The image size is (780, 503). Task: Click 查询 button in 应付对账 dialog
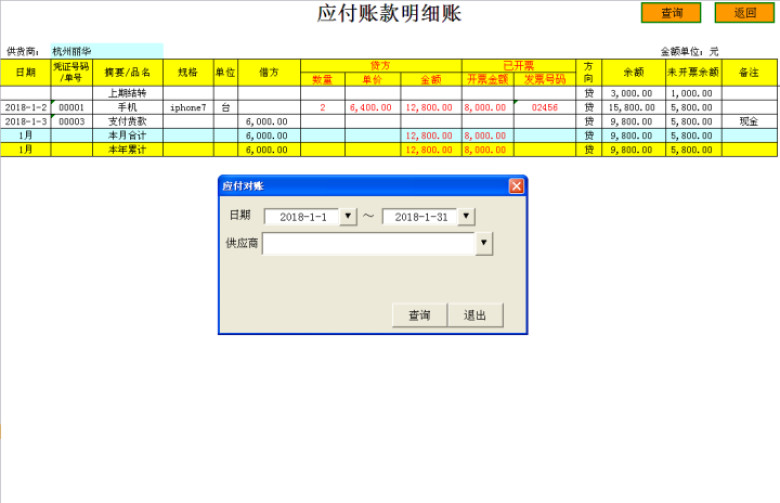419,315
